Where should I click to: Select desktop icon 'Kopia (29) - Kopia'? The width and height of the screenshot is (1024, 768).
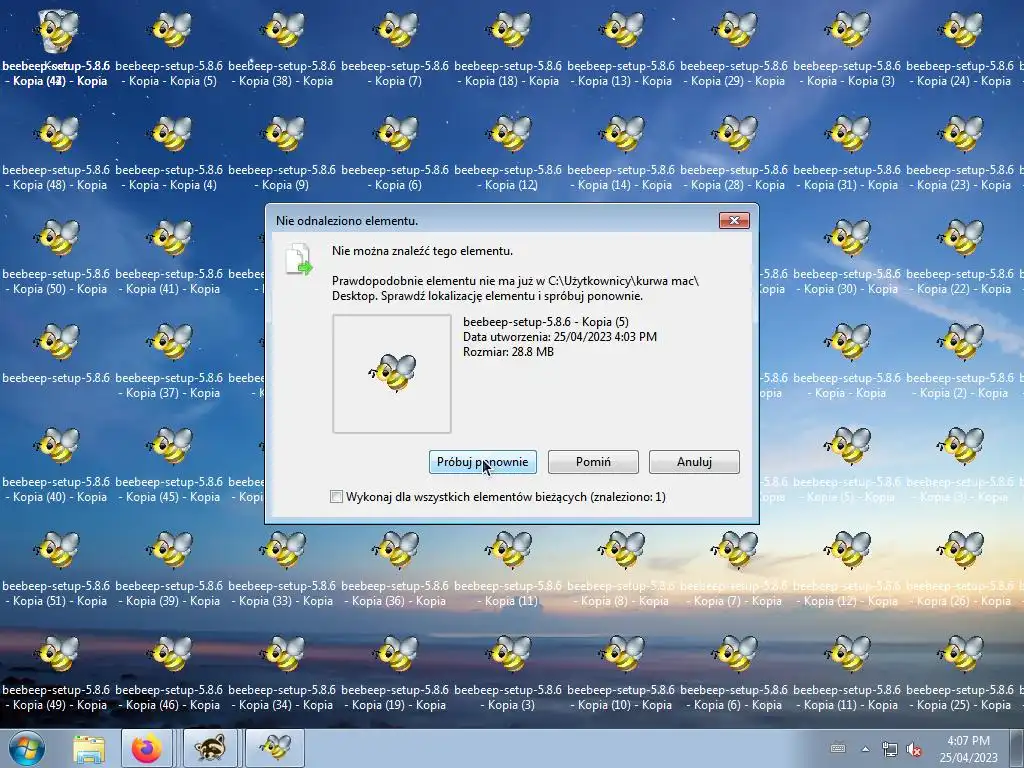pos(734,51)
